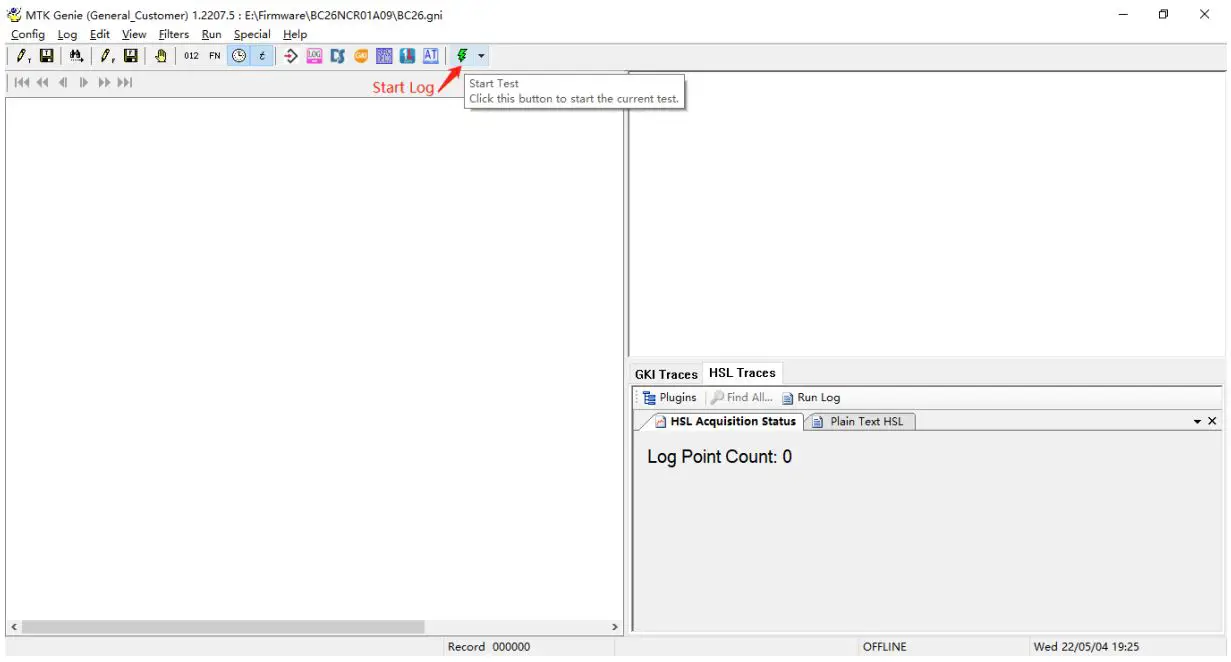This screenshot has height=662, width=1231.
Task: Open the HSL panel dropdown arrow
Action: click(x=1198, y=421)
